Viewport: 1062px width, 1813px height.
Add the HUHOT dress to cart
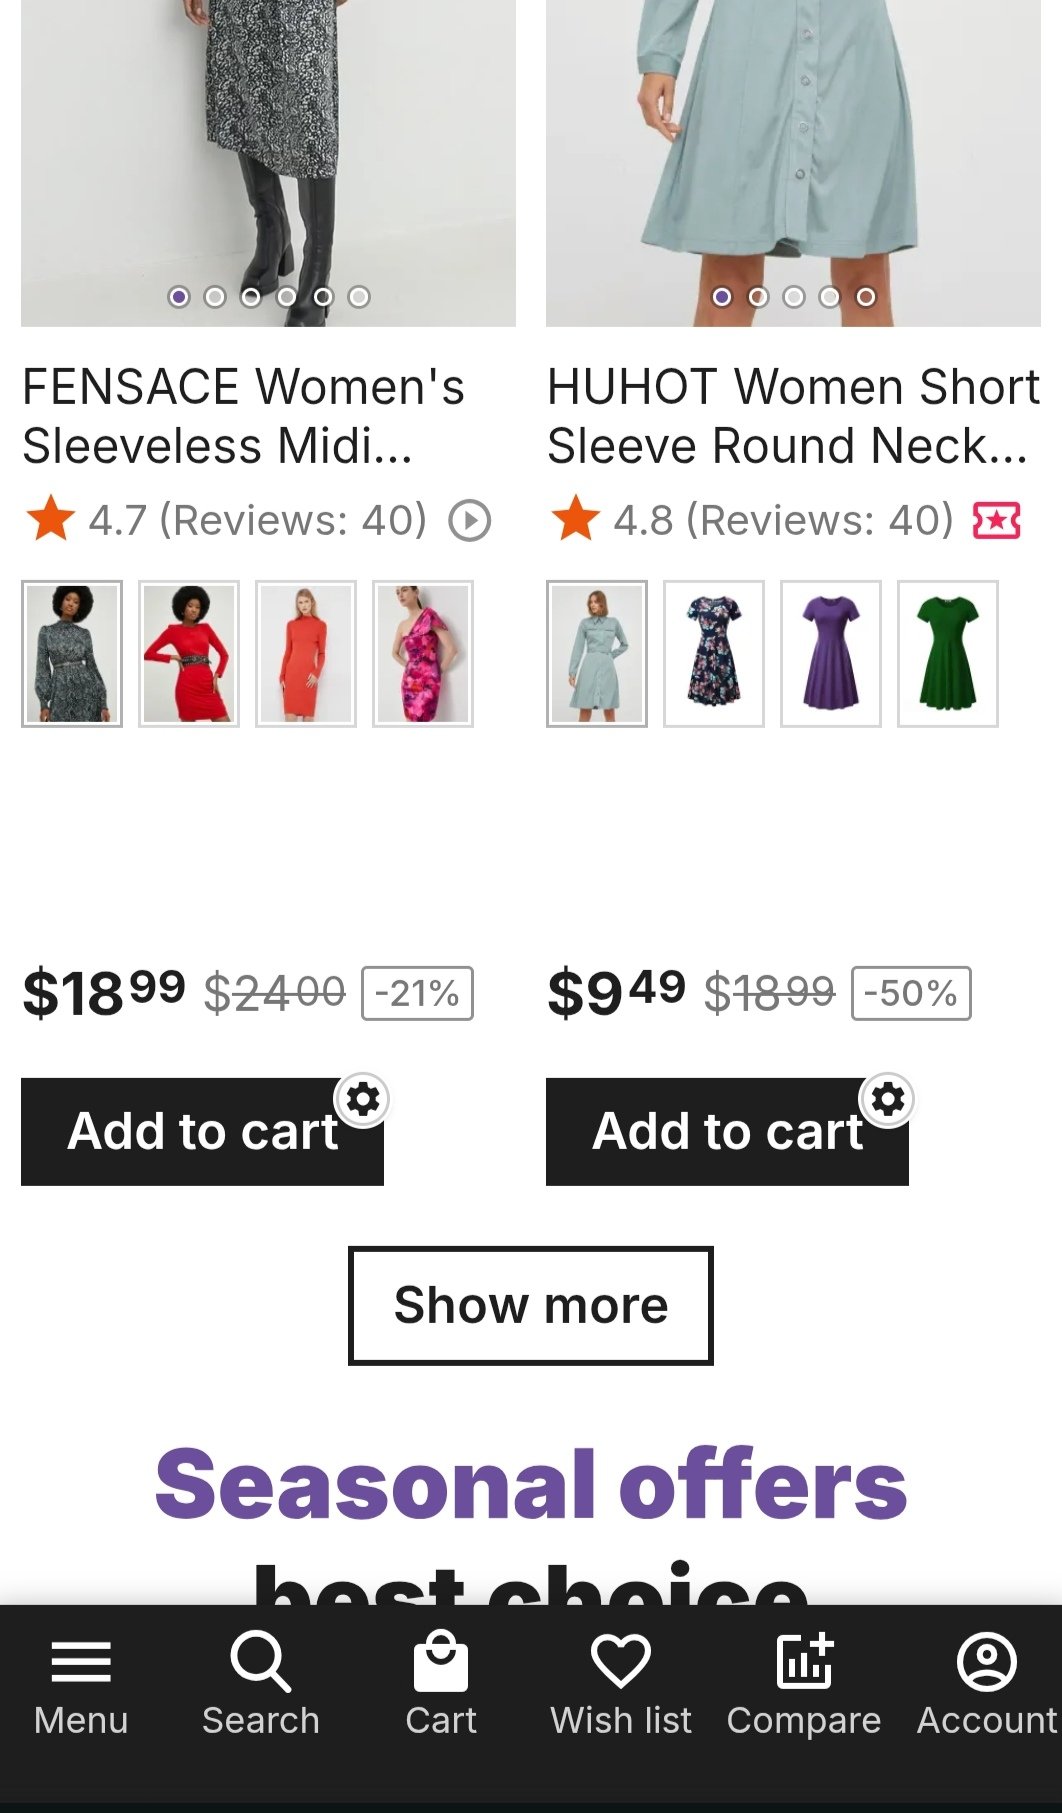point(715,1133)
